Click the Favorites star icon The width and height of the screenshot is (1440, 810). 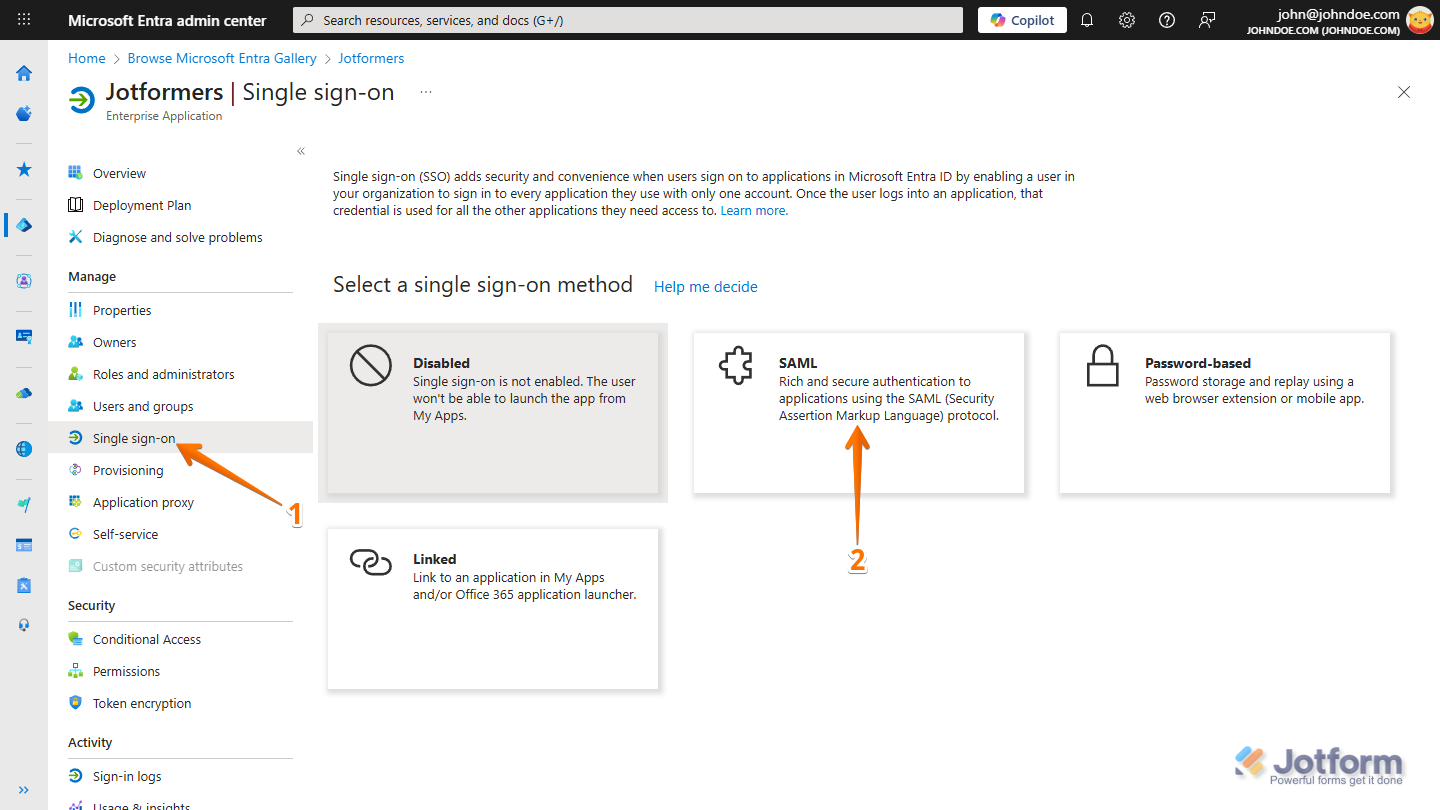pyautogui.click(x=24, y=170)
